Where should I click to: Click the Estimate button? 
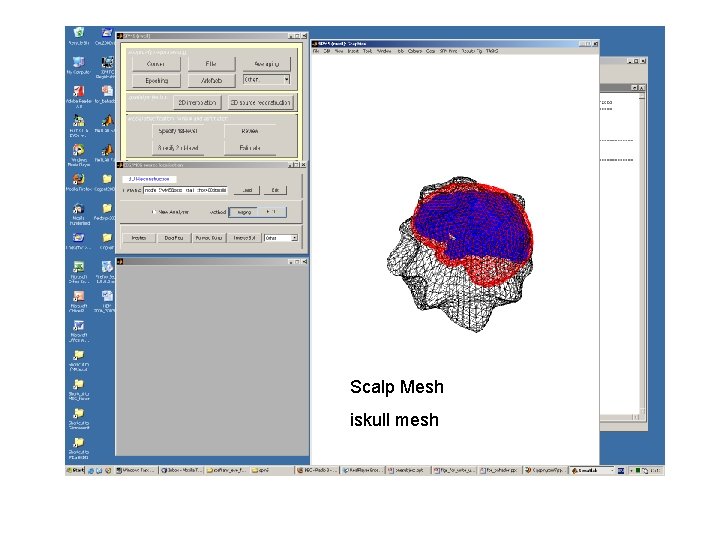coord(250,148)
